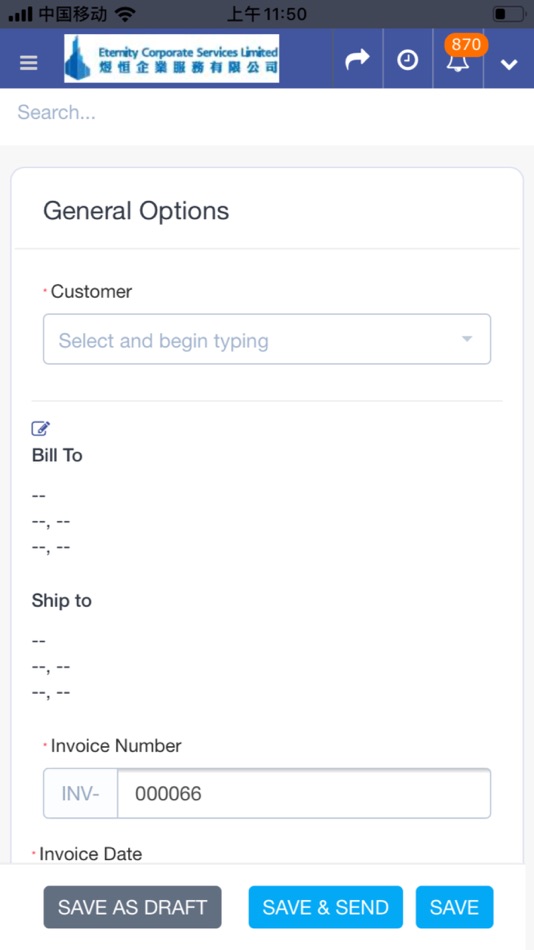Tap the battery indicator in status bar
Image resolution: width=534 pixels, height=950 pixels.
pos(509,13)
